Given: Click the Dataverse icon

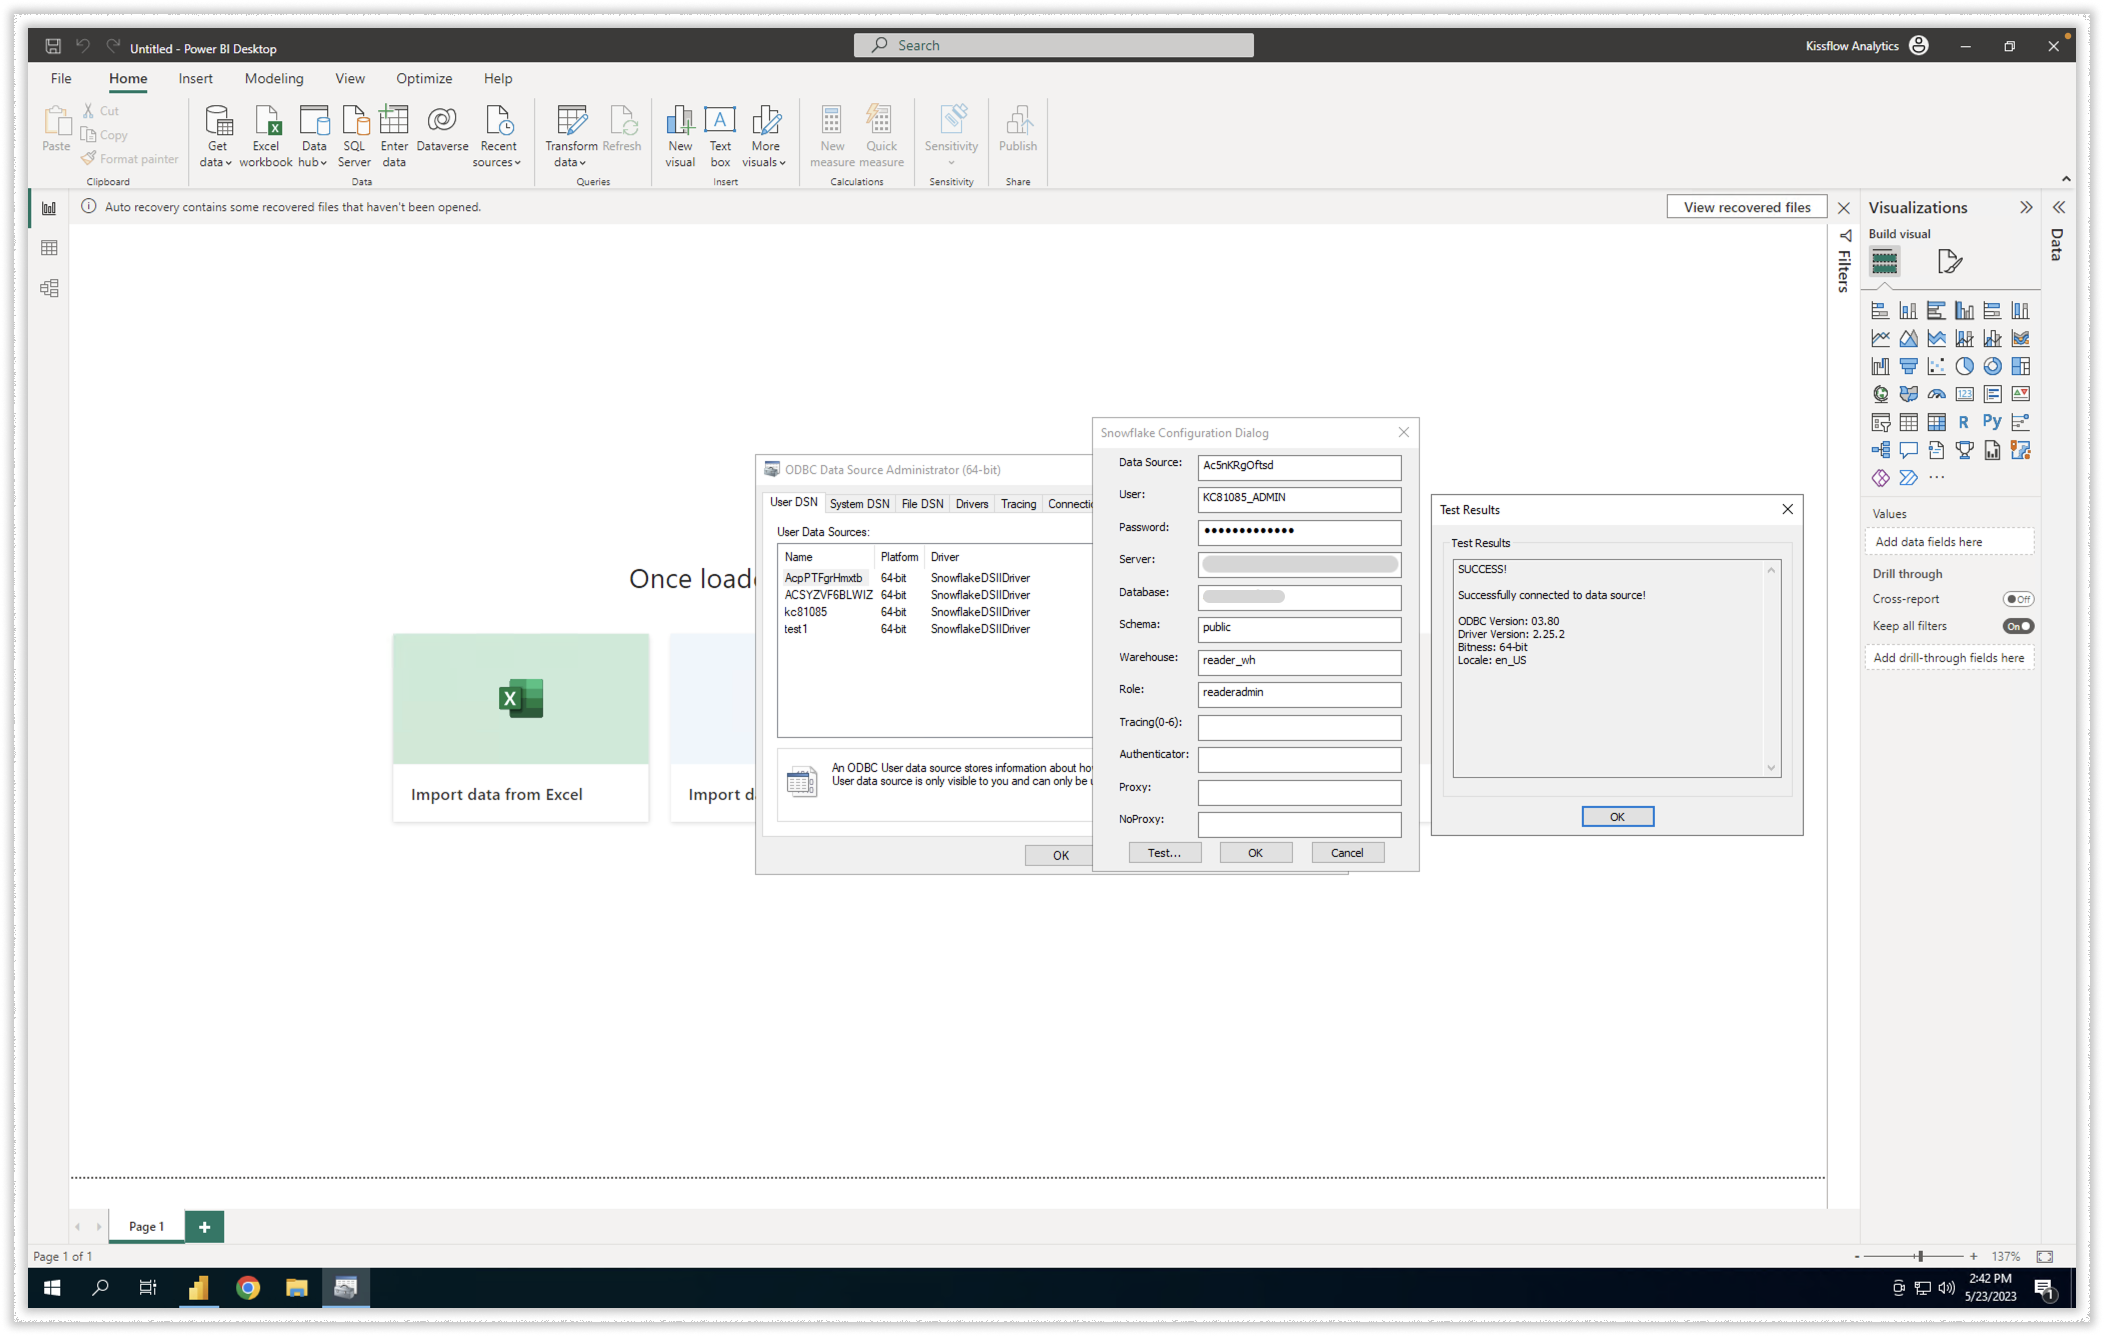Looking at the screenshot, I should (442, 128).
